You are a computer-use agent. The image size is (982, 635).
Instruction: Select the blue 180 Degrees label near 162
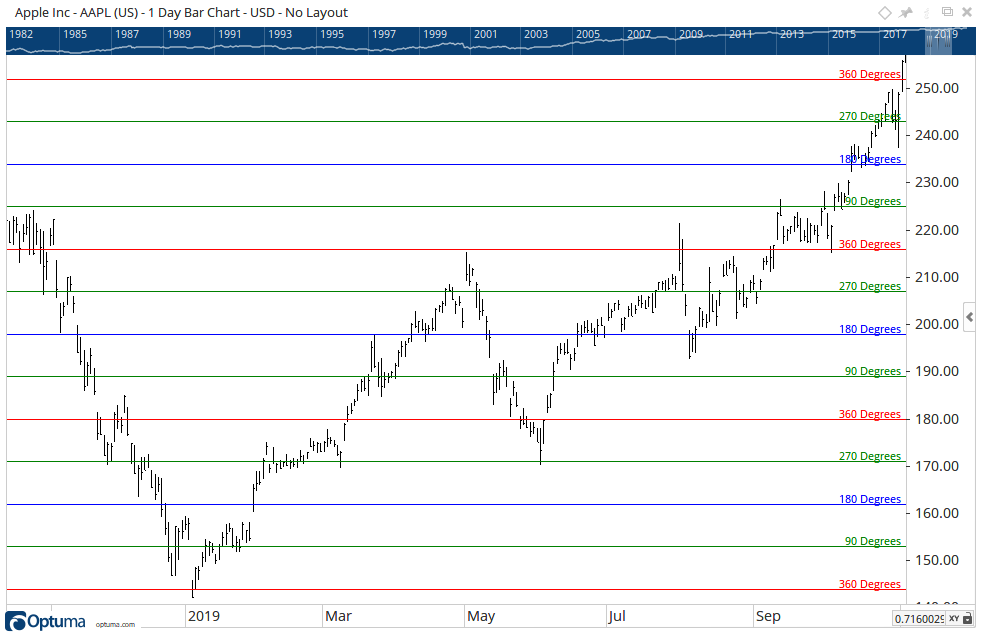[870, 499]
